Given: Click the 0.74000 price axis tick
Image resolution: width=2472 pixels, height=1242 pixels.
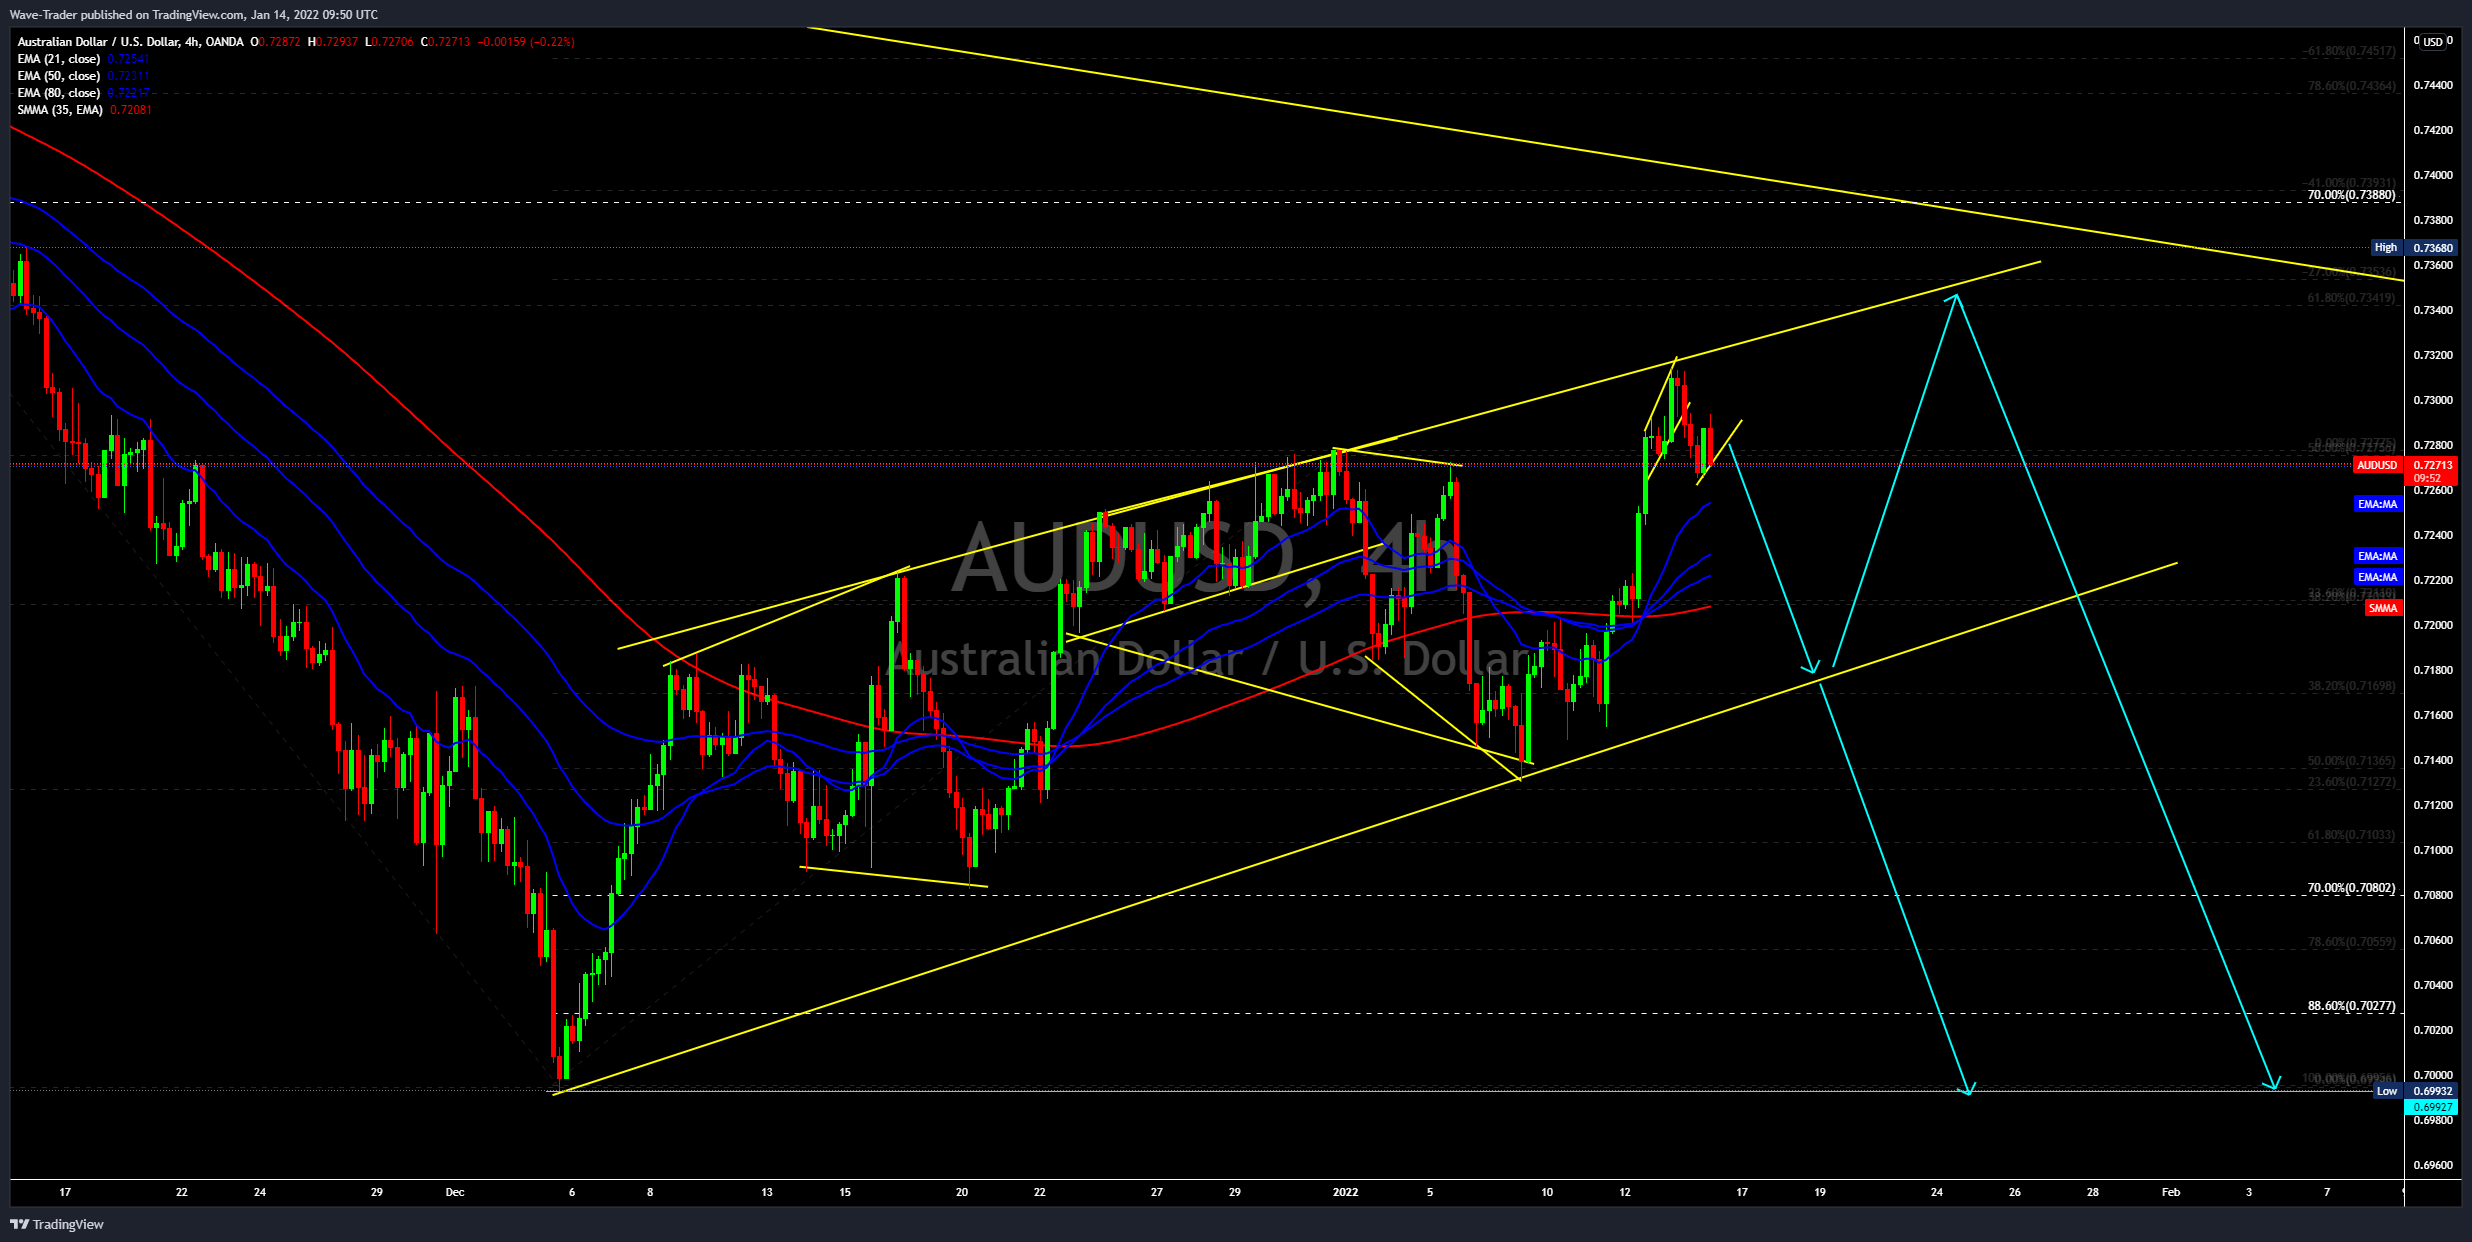Looking at the screenshot, I should click(2433, 175).
